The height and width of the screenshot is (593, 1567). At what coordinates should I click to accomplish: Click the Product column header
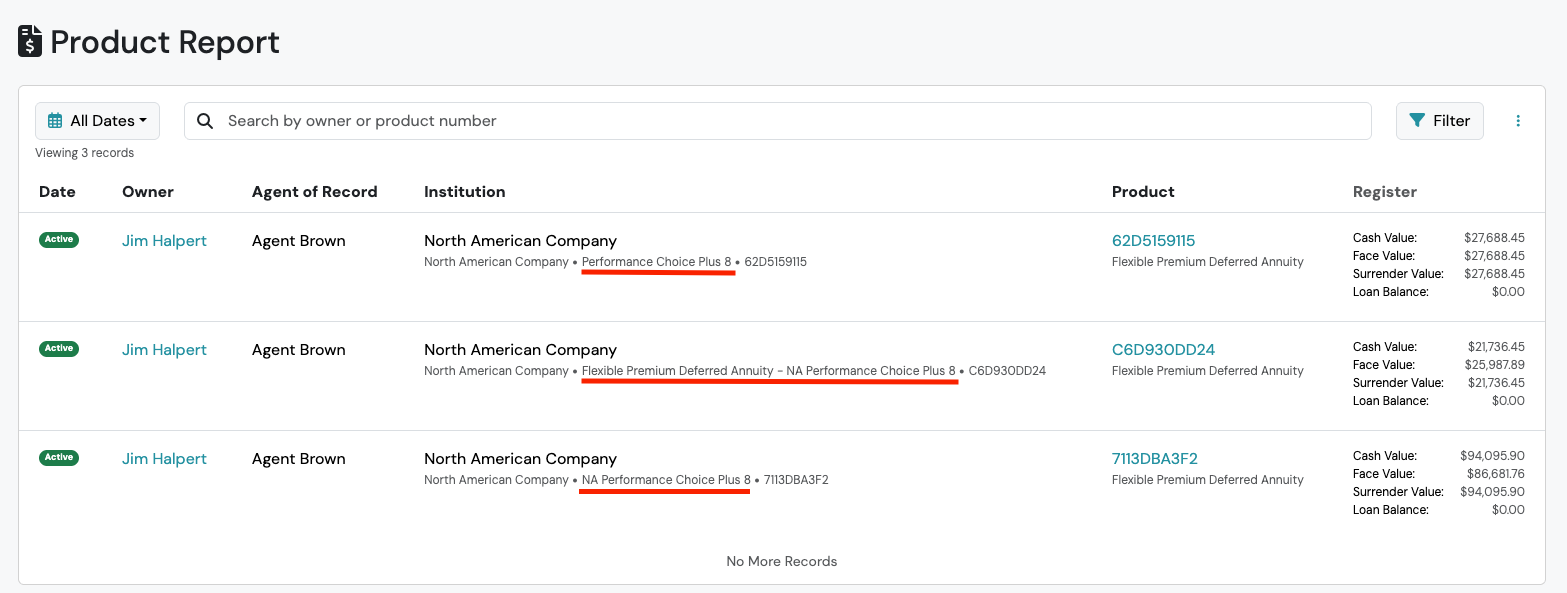pos(1143,192)
